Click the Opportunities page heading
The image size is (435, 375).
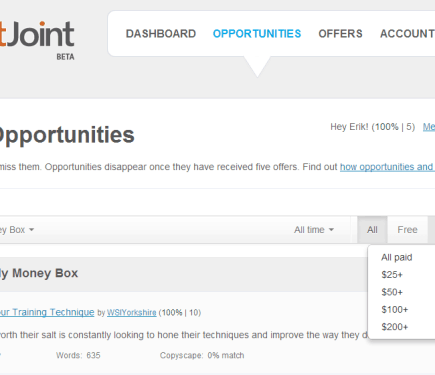pos(67,135)
